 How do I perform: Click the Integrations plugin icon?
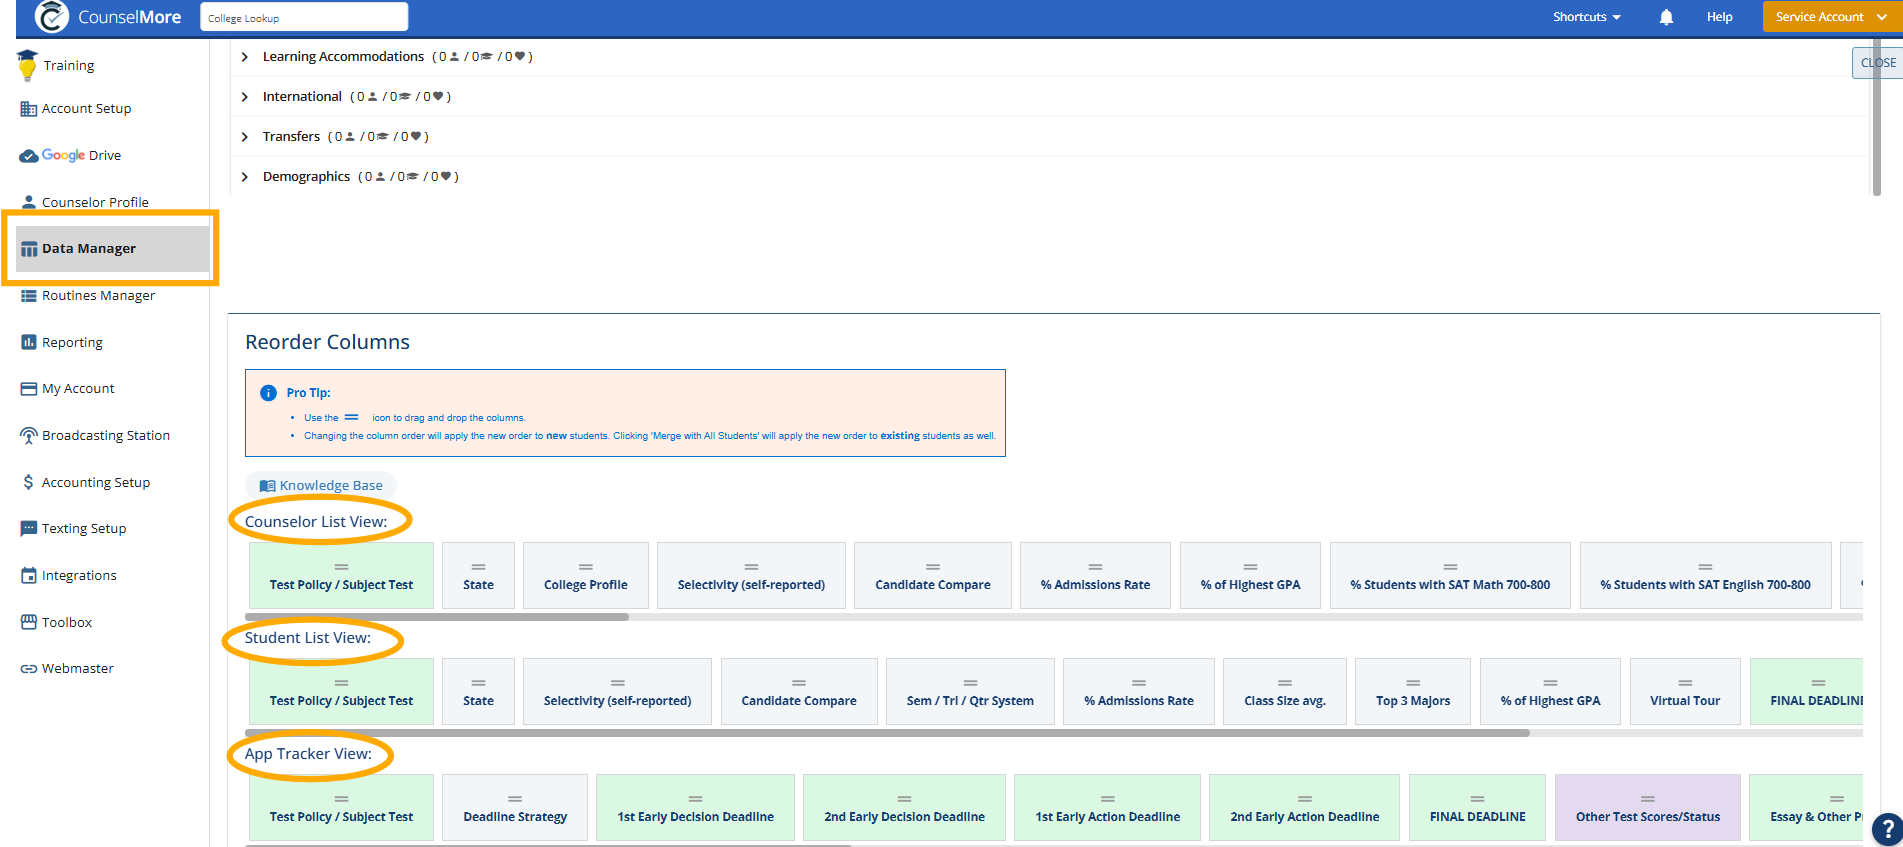(29, 576)
